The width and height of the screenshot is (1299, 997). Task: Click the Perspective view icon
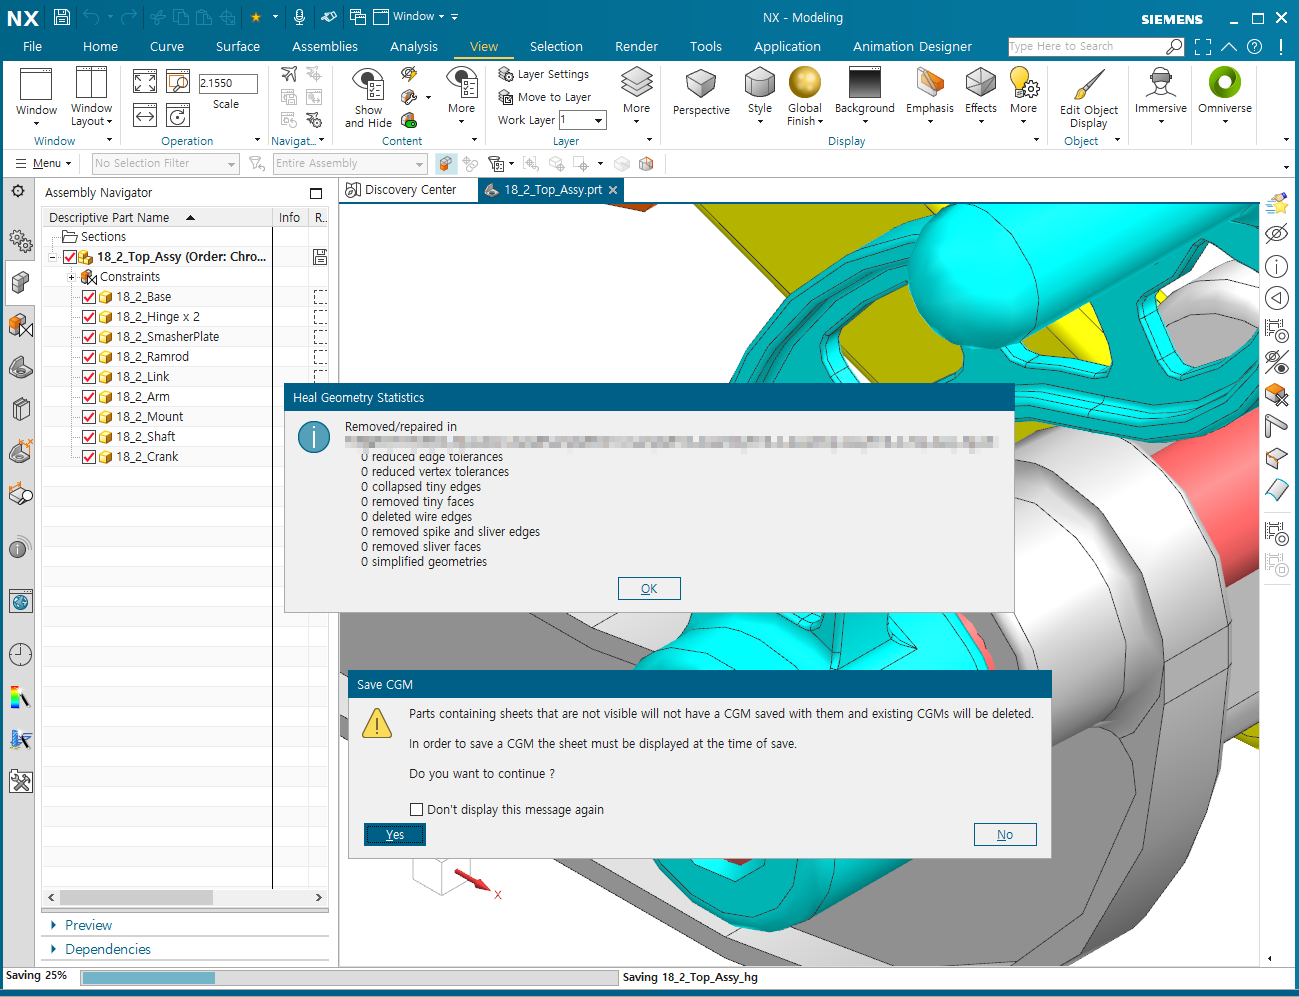701,84
